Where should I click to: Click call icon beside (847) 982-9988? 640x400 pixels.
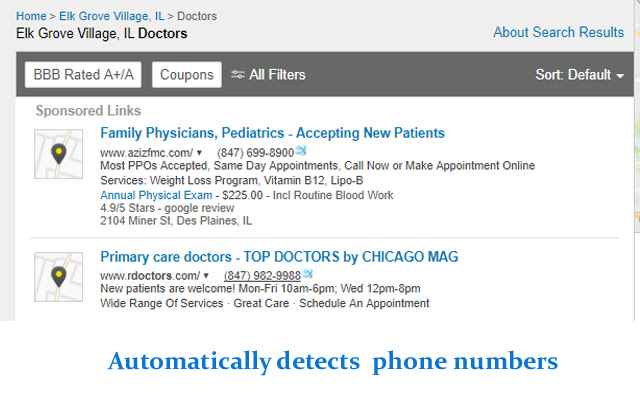(x=308, y=274)
